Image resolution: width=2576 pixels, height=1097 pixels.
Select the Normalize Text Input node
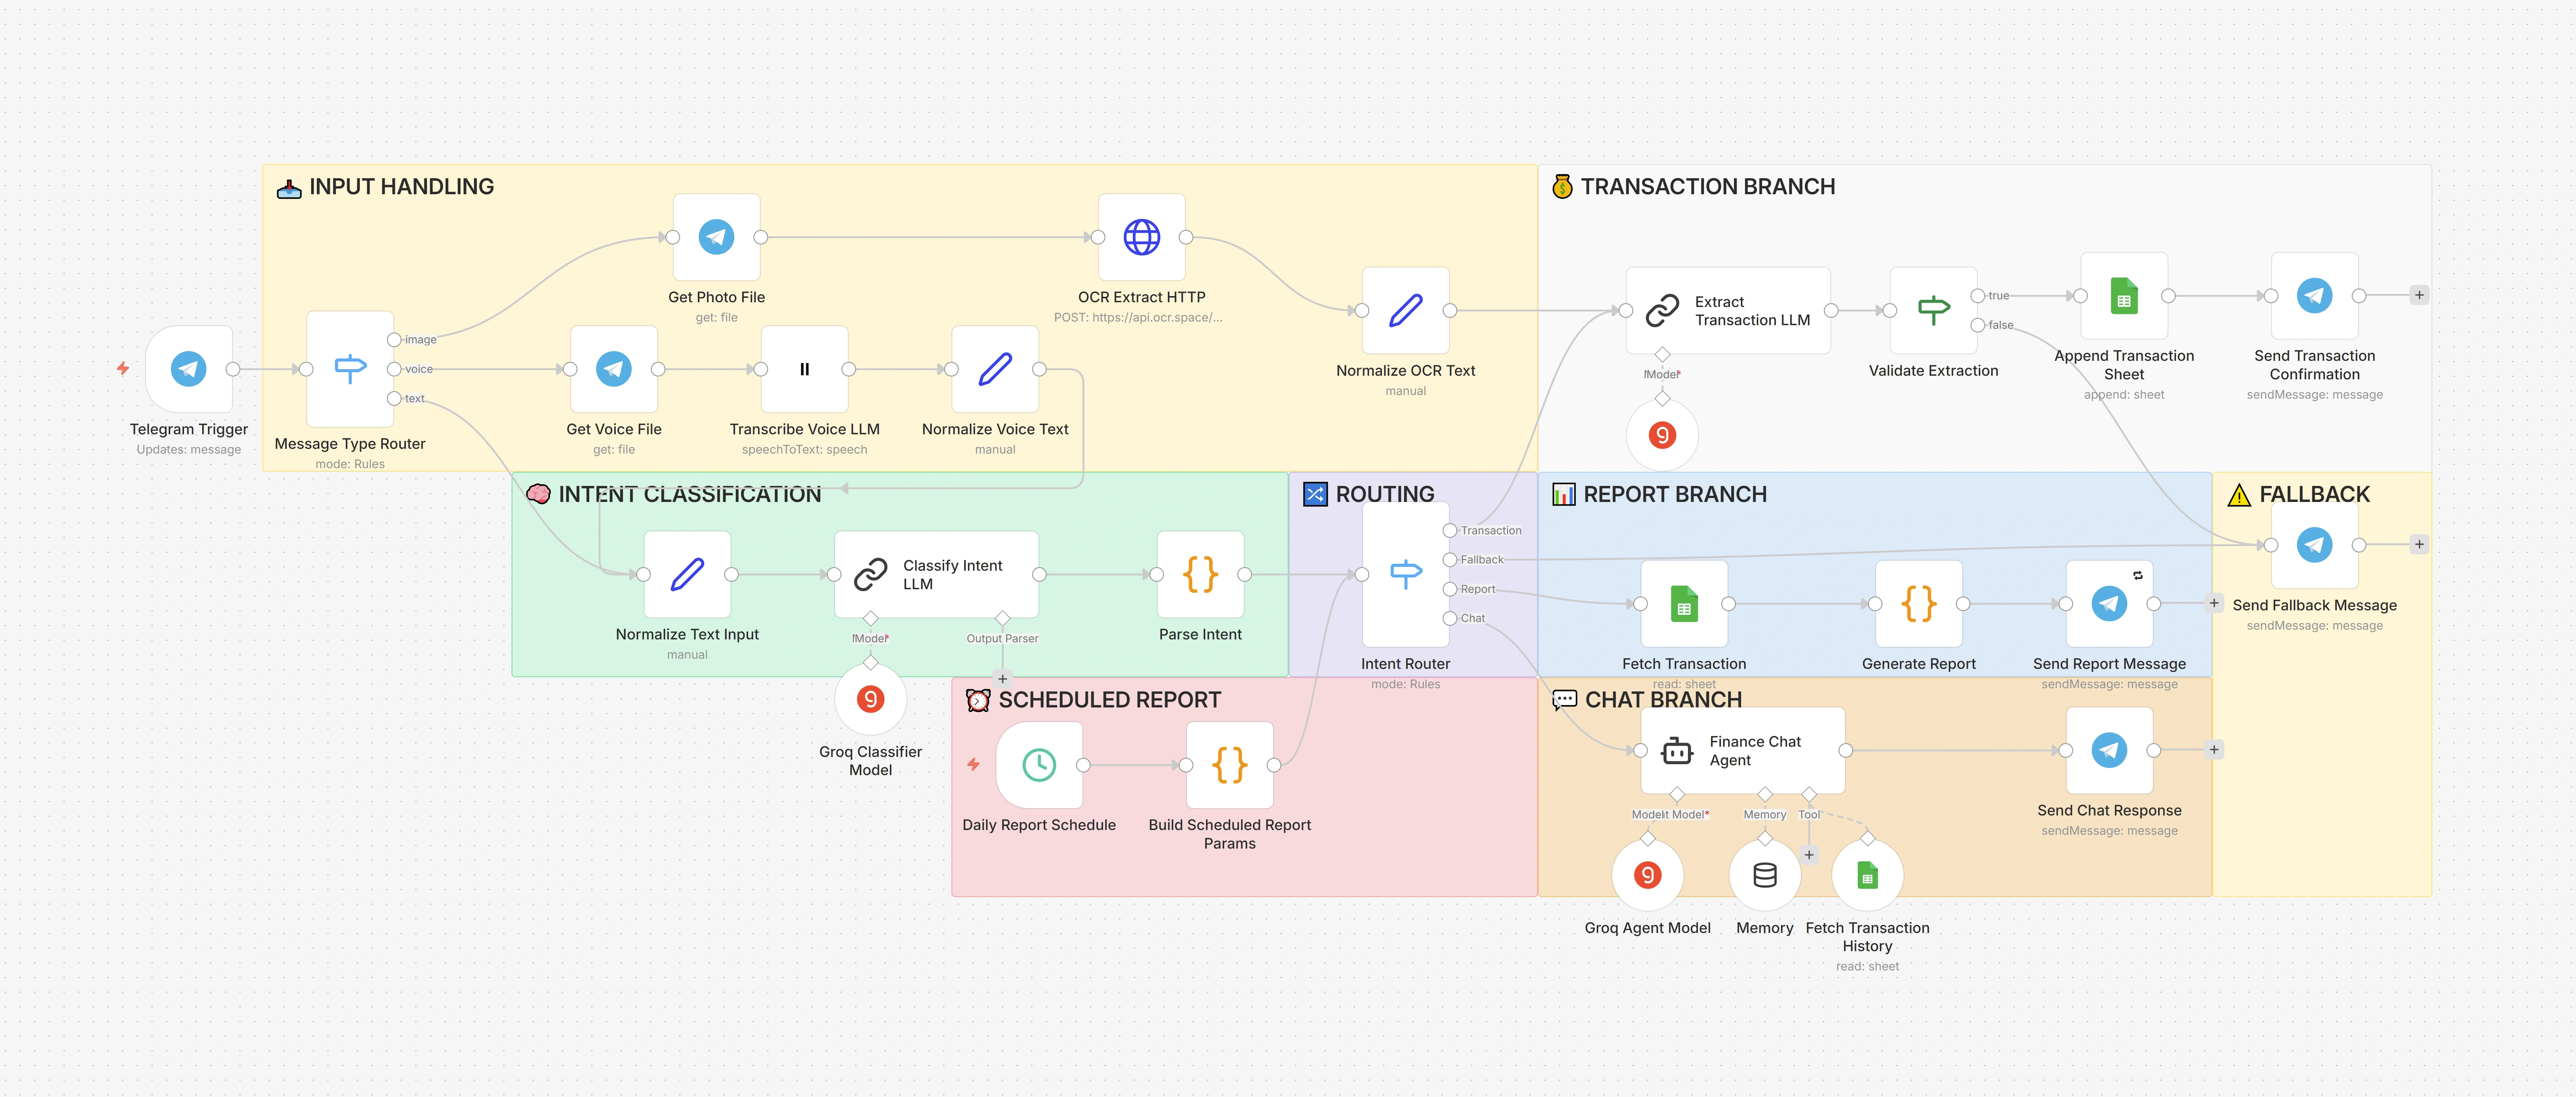click(x=687, y=574)
